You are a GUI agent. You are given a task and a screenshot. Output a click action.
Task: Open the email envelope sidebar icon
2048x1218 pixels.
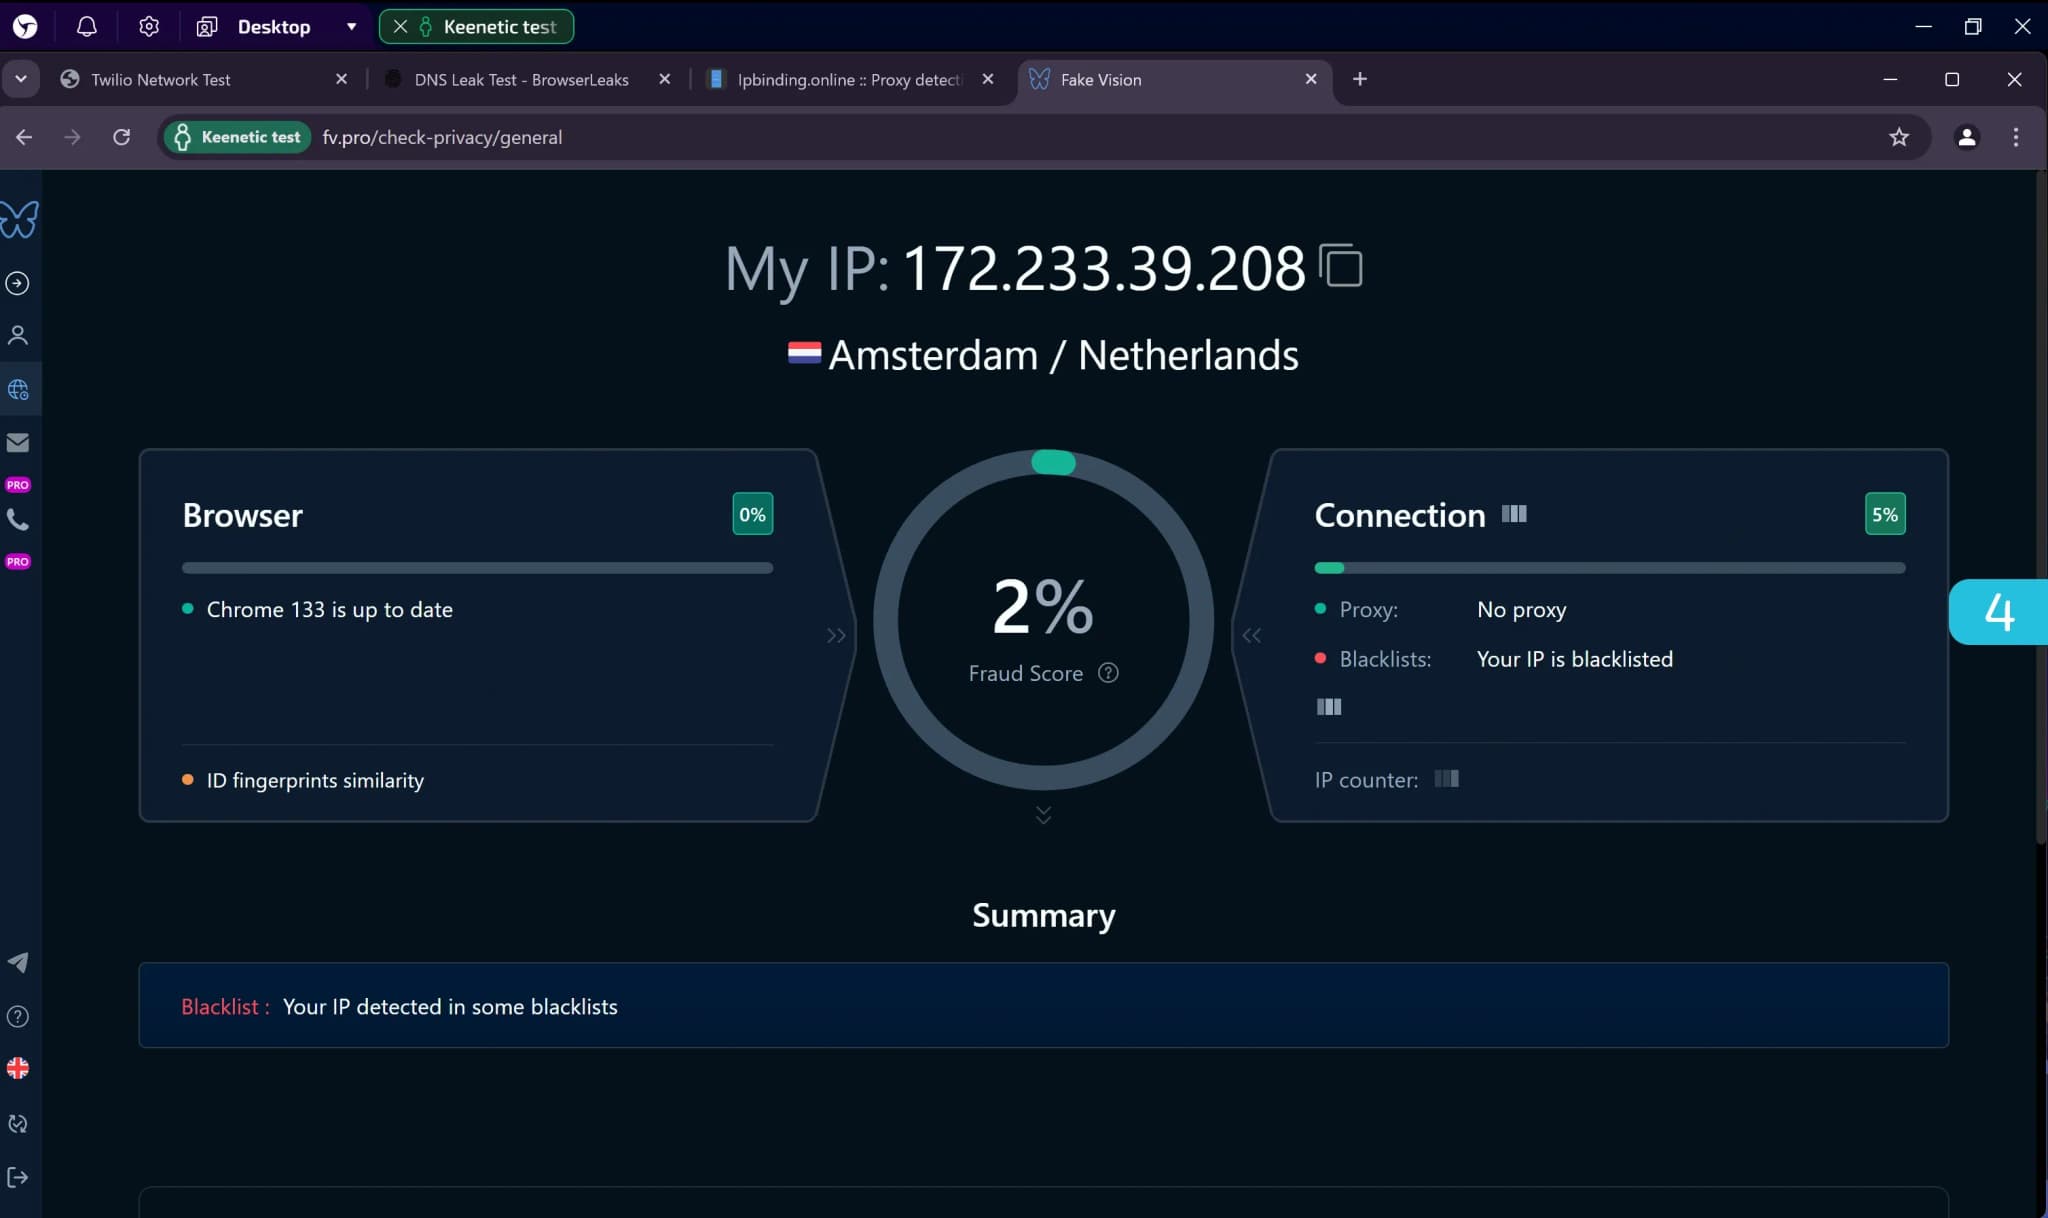tap(18, 442)
